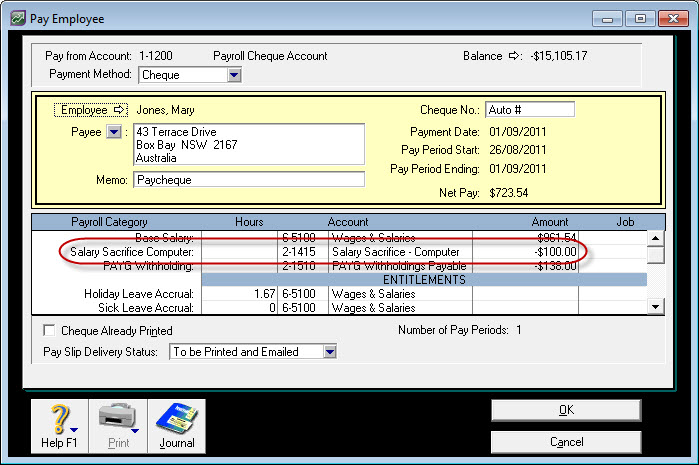Viewport: 699px width, 465px height.
Task: Maximize the Pay Employee window
Action: (x=640, y=19)
